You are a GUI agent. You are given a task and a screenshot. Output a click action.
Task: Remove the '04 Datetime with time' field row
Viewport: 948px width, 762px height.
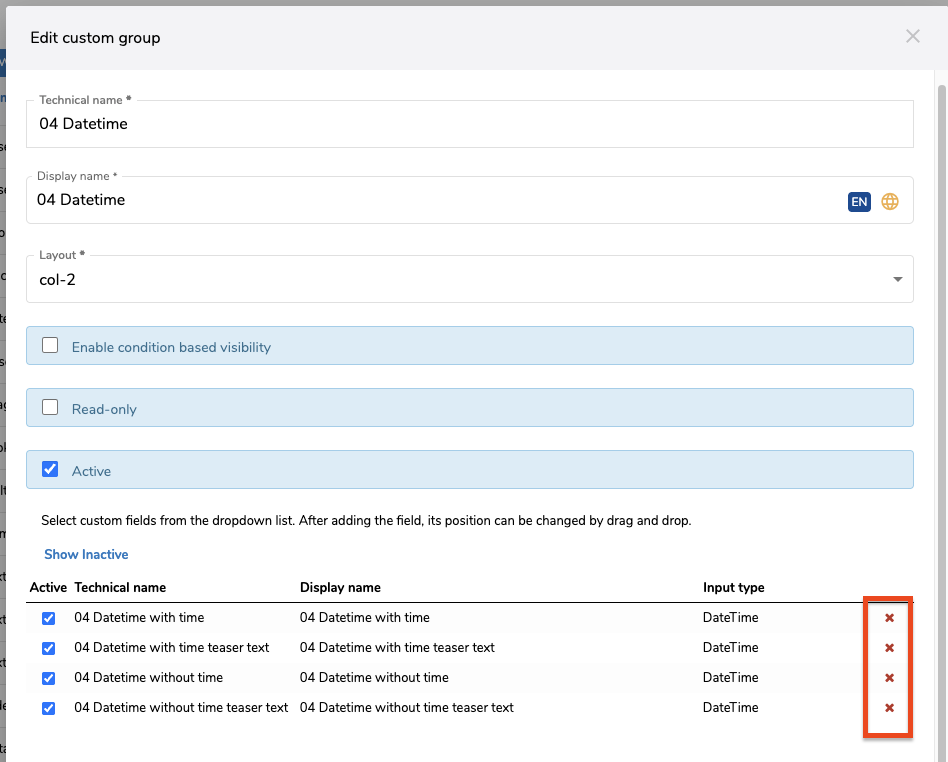click(889, 618)
